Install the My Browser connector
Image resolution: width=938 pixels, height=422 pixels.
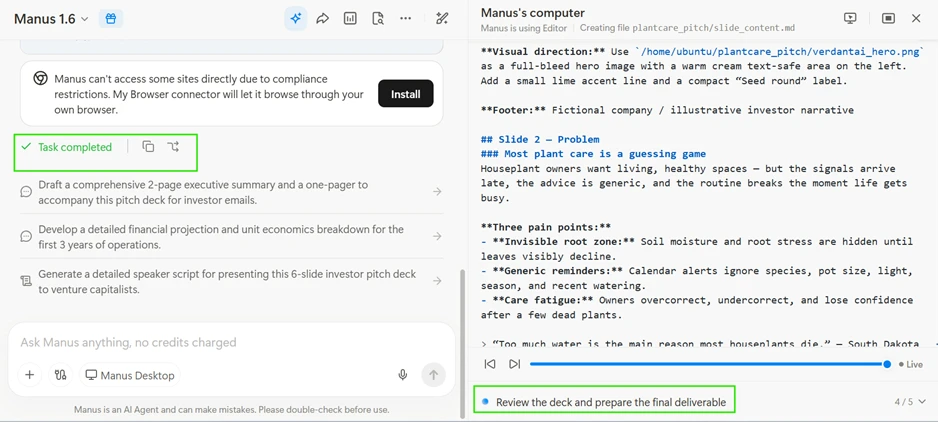coord(406,94)
